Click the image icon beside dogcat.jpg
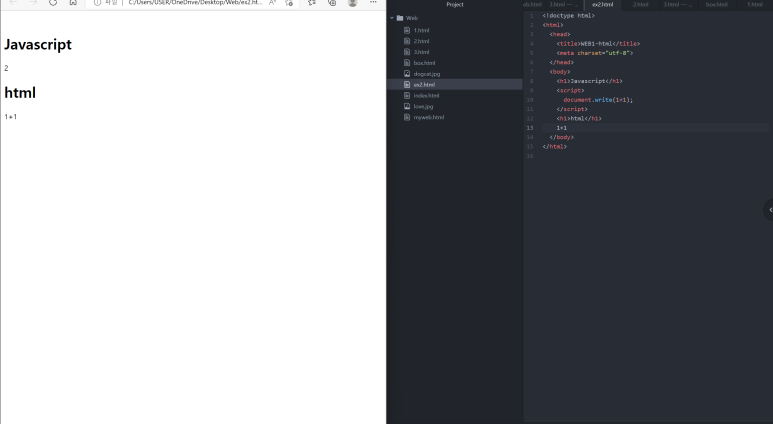773x424 pixels. (x=407, y=74)
